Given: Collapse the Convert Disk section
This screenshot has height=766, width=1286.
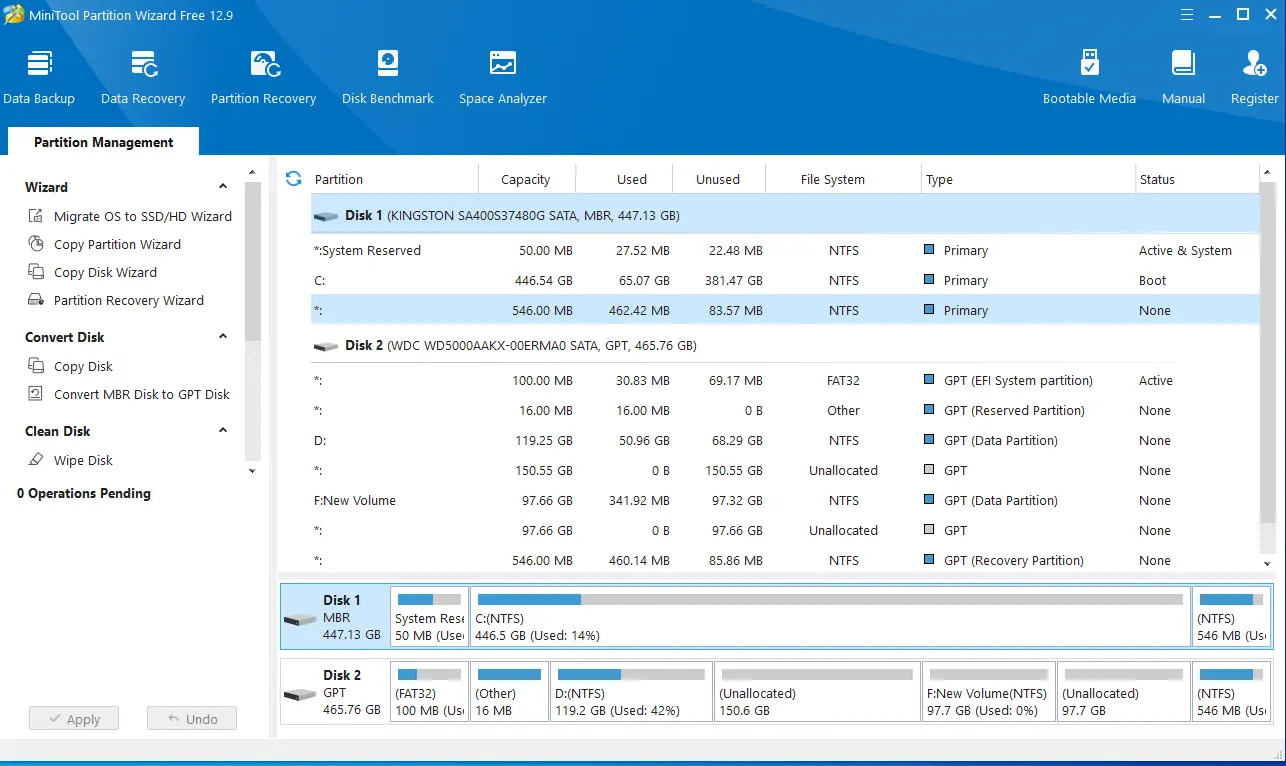Looking at the screenshot, I should click(223, 337).
